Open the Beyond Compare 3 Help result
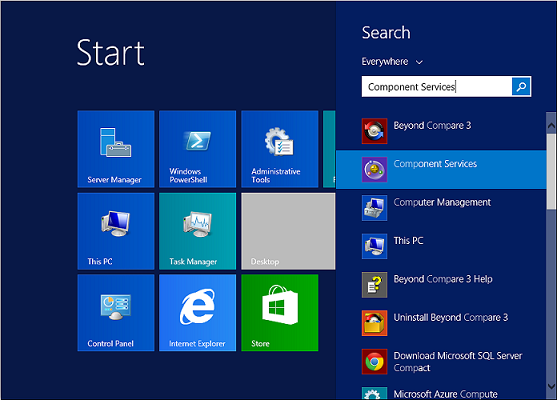Screen dimensions: 557x400 441,285
